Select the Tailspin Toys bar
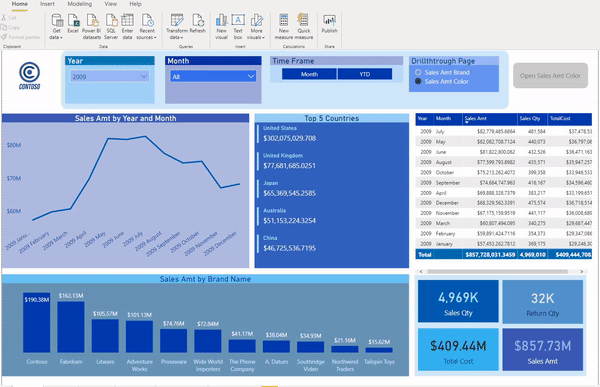 379,350
